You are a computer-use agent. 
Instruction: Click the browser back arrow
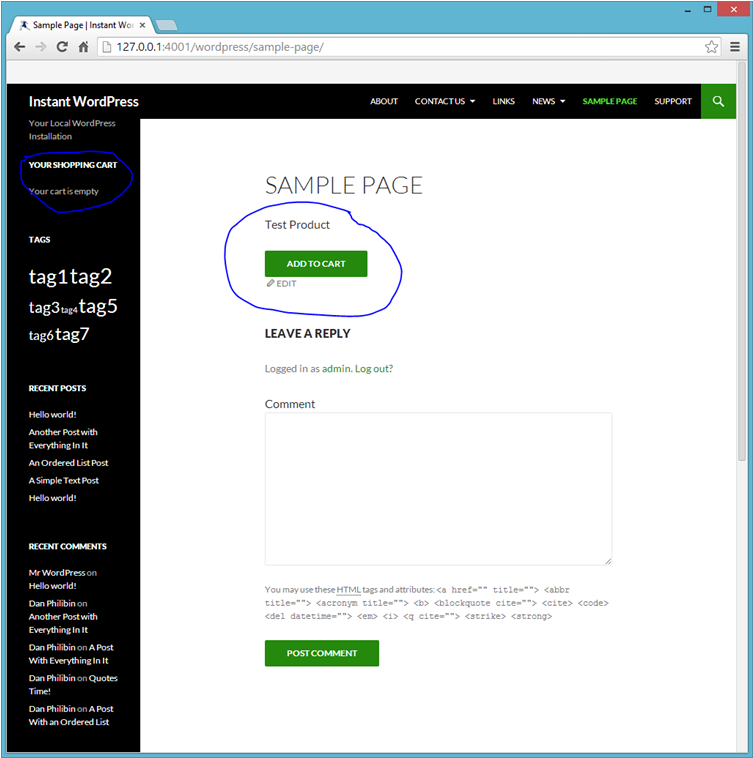point(19,47)
